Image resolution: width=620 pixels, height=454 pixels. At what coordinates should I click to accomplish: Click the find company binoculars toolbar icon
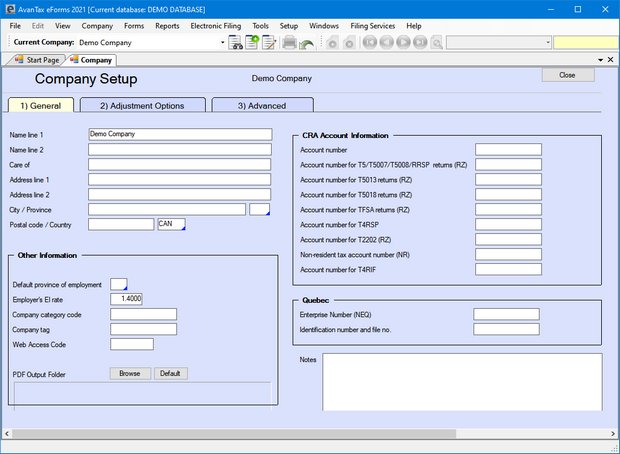pyautogui.click(x=235, y=42)
